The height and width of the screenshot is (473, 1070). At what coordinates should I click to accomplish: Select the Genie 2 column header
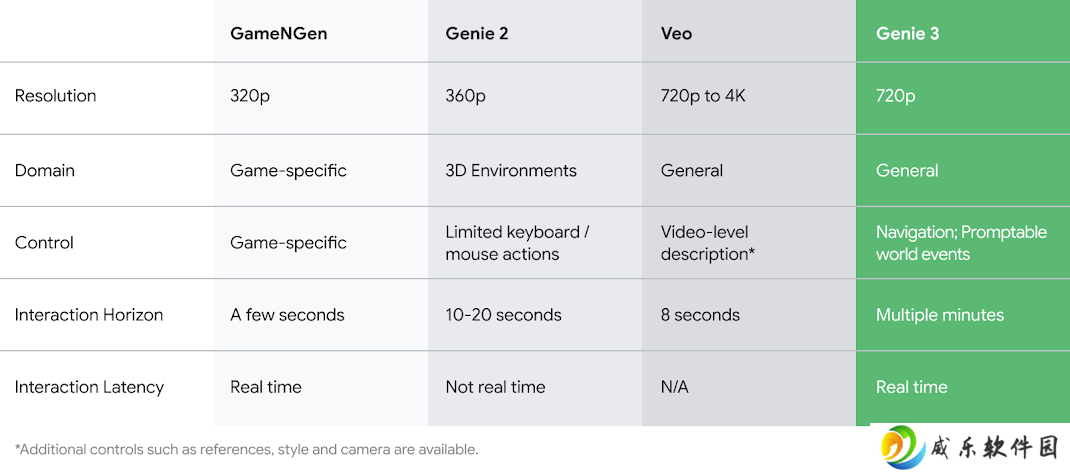(476, 33)
